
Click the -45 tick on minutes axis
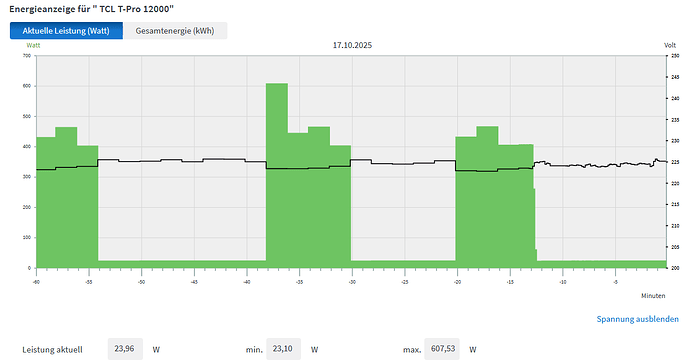(x=194, y=282)
